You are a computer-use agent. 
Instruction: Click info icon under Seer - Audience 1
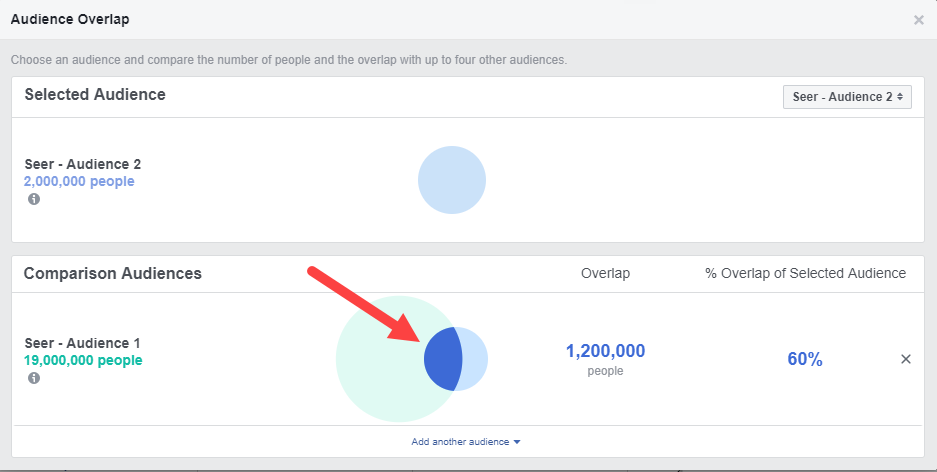point(34,378)
